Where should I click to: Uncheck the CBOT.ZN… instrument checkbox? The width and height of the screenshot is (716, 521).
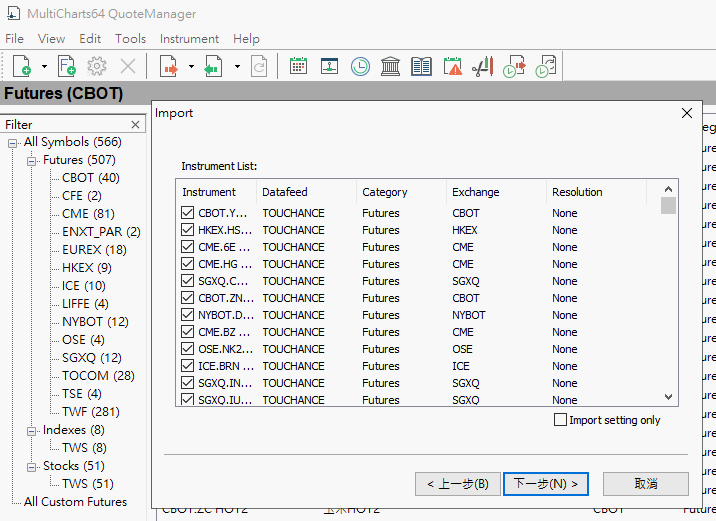tap(188, 298)
